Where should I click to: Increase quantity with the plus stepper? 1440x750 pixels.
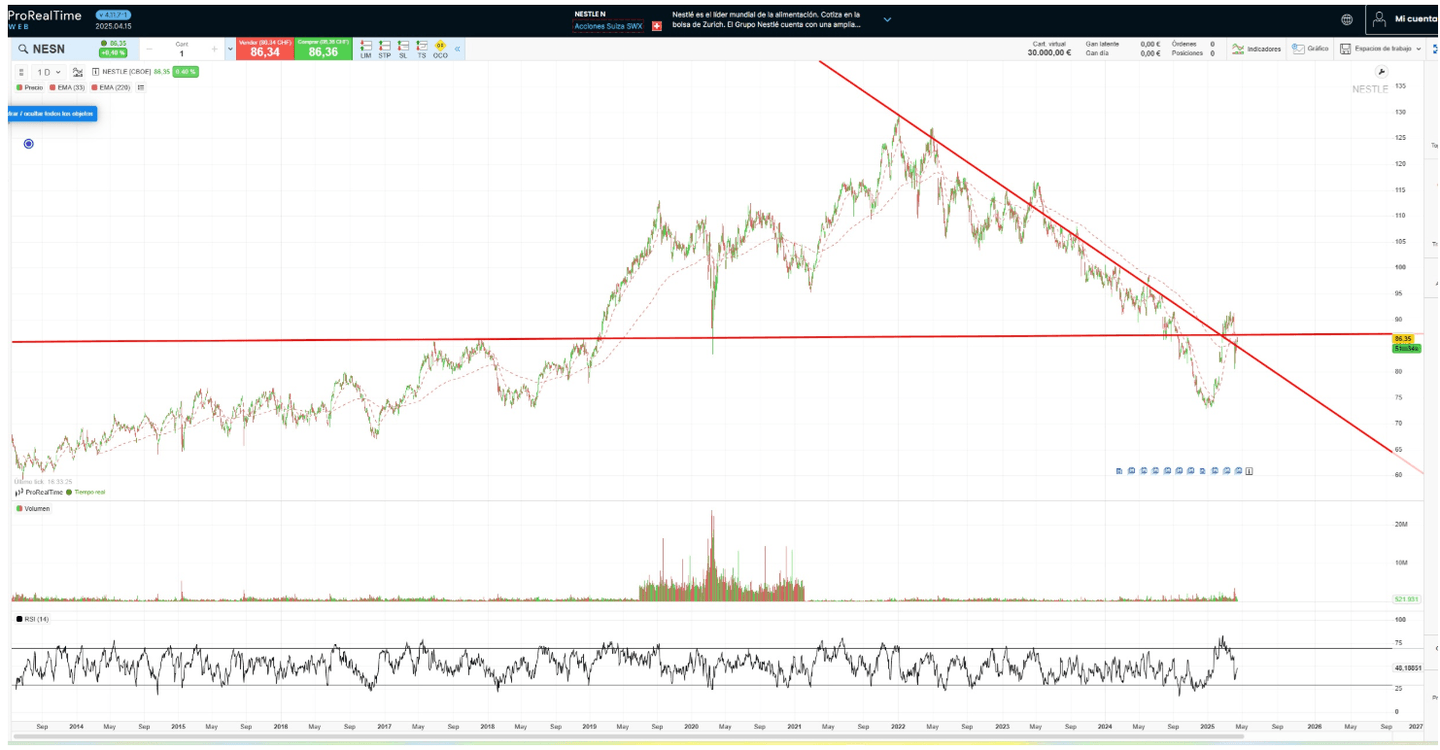point(214,49)
